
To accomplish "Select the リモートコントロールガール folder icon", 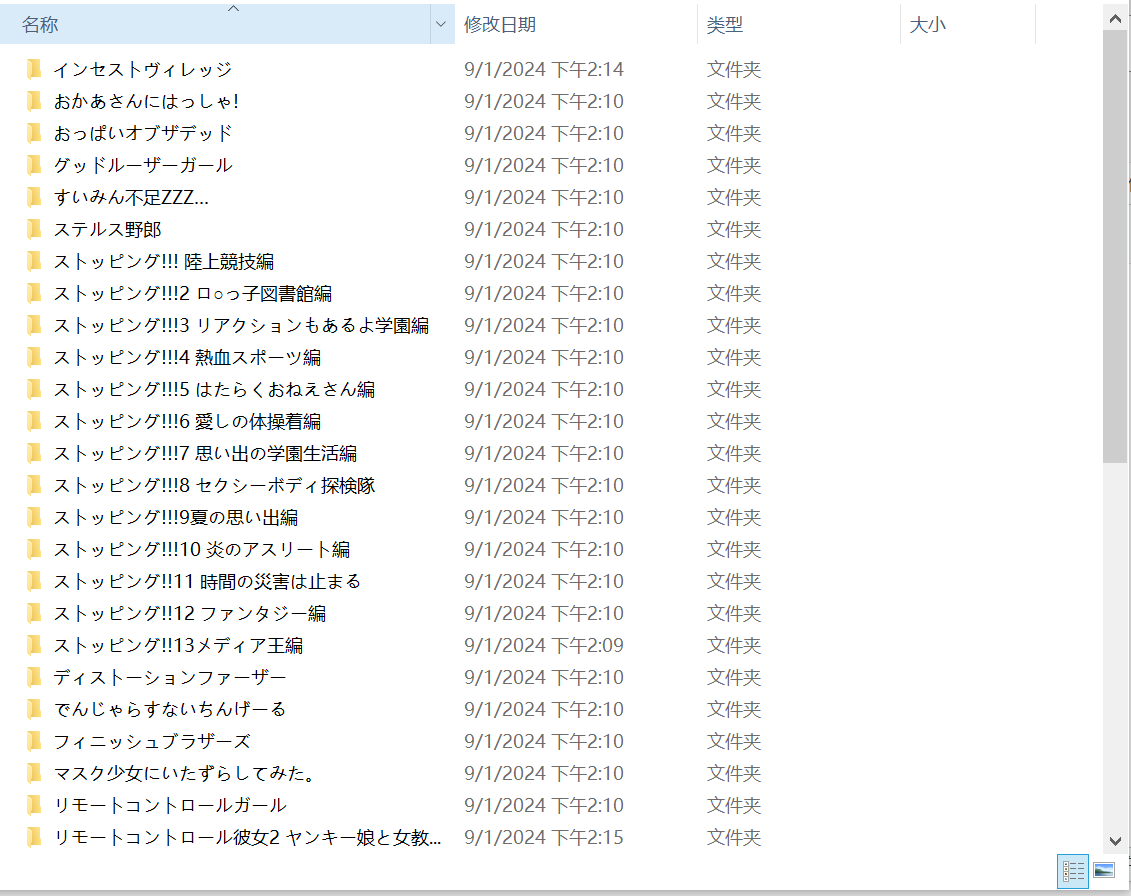I will (x=34, y=805).
